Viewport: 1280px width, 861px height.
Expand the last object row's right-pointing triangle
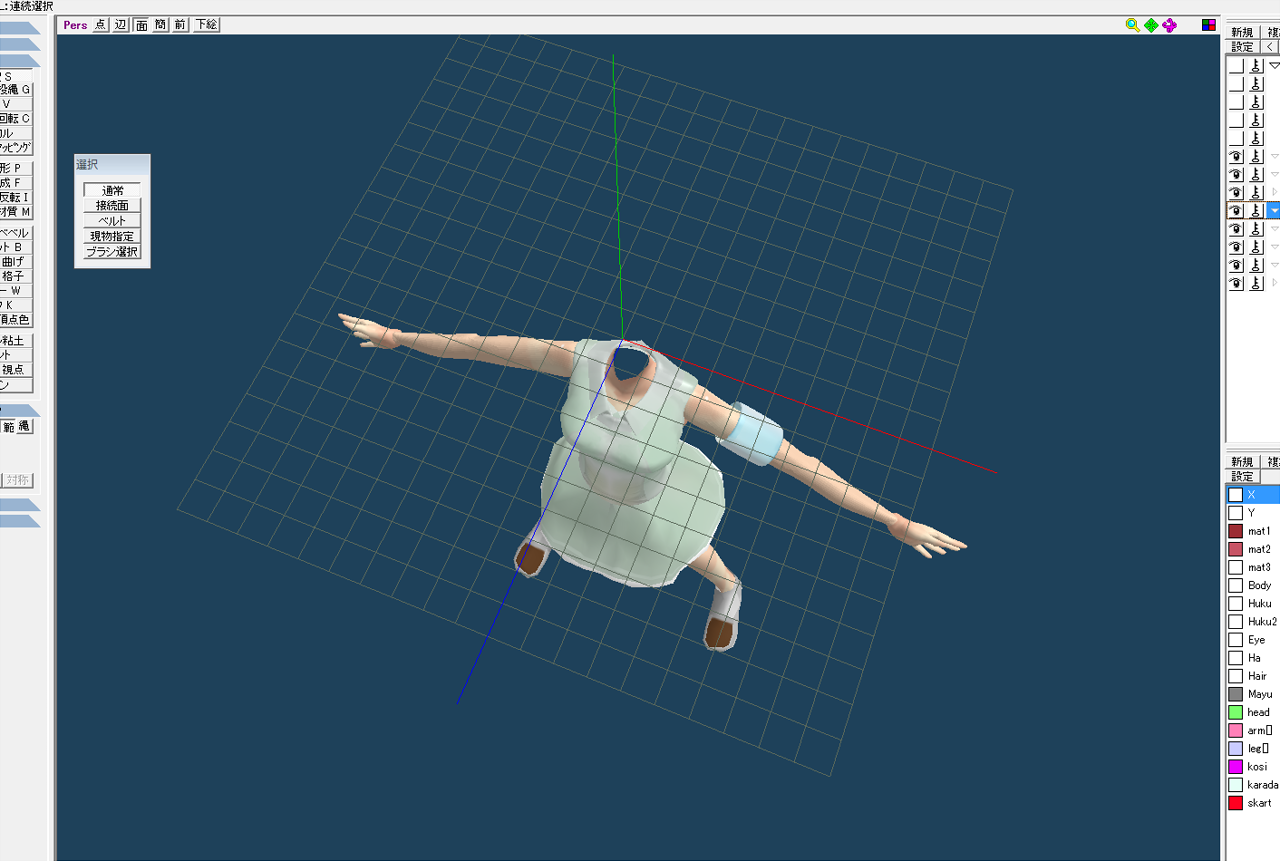point(1274,284)
